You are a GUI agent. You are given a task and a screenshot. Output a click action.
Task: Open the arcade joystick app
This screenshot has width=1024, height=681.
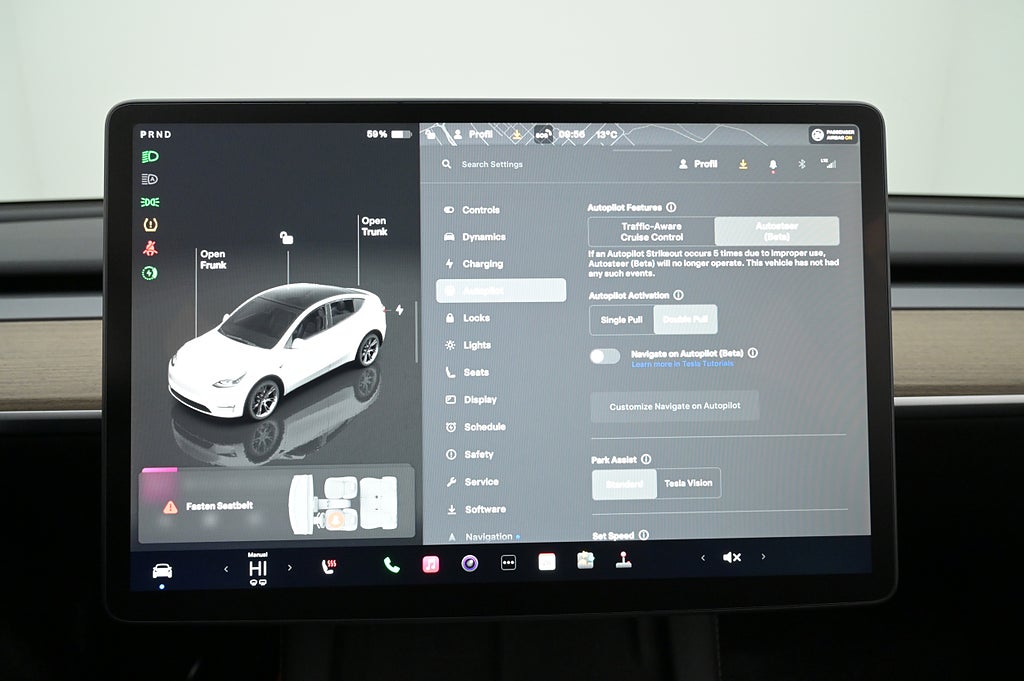pos(623,560)
